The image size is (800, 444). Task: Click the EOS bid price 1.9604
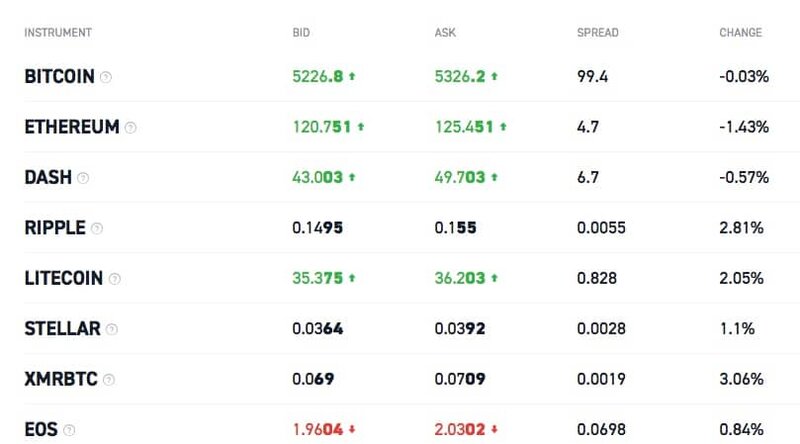[318, 431]
